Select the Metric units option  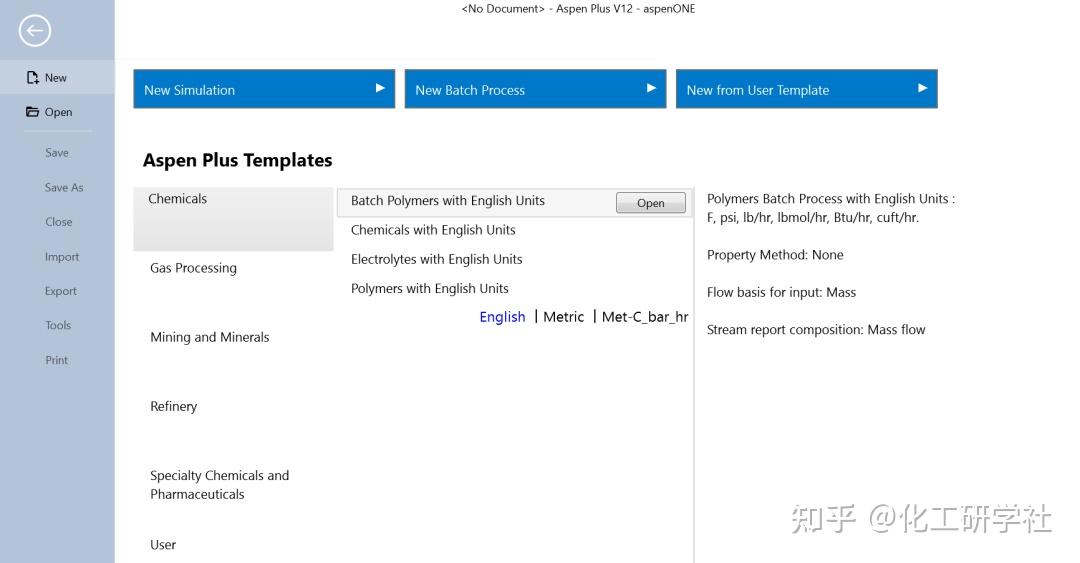click(x=563, y=317)
